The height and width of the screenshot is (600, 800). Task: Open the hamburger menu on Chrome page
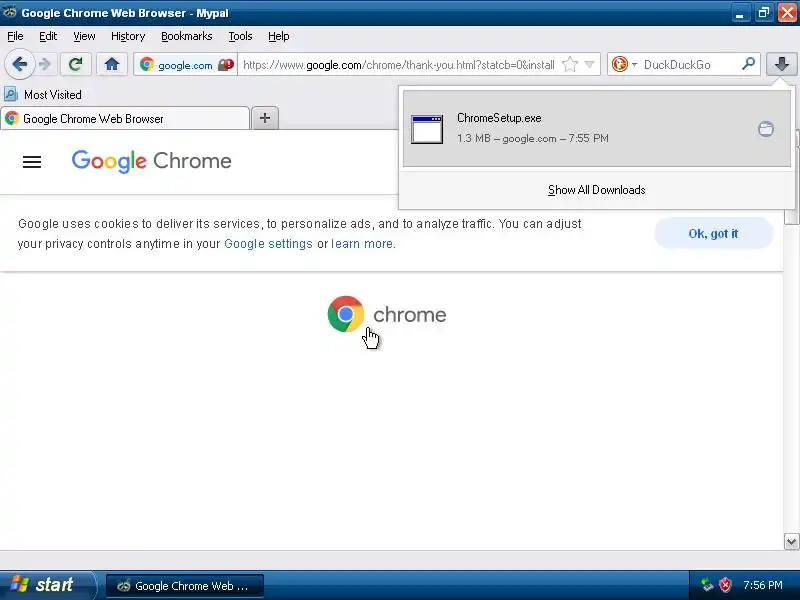(32, 162)
